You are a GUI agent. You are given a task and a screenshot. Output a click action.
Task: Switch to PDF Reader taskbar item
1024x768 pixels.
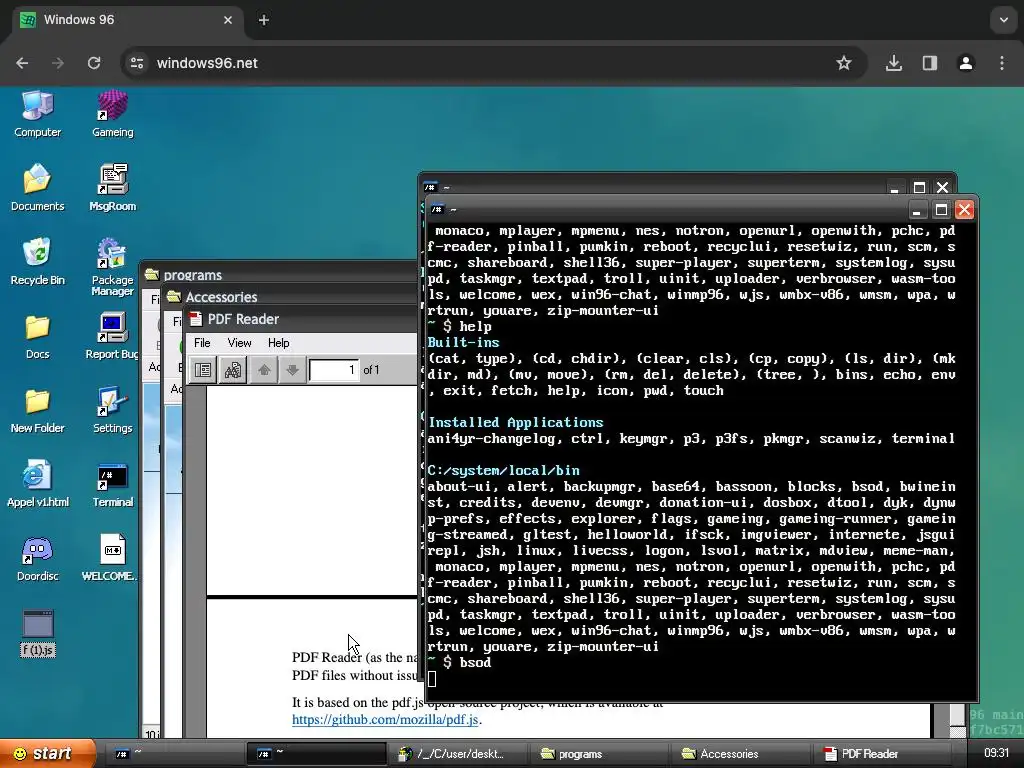pyautogui.click(x=881, y=753)
